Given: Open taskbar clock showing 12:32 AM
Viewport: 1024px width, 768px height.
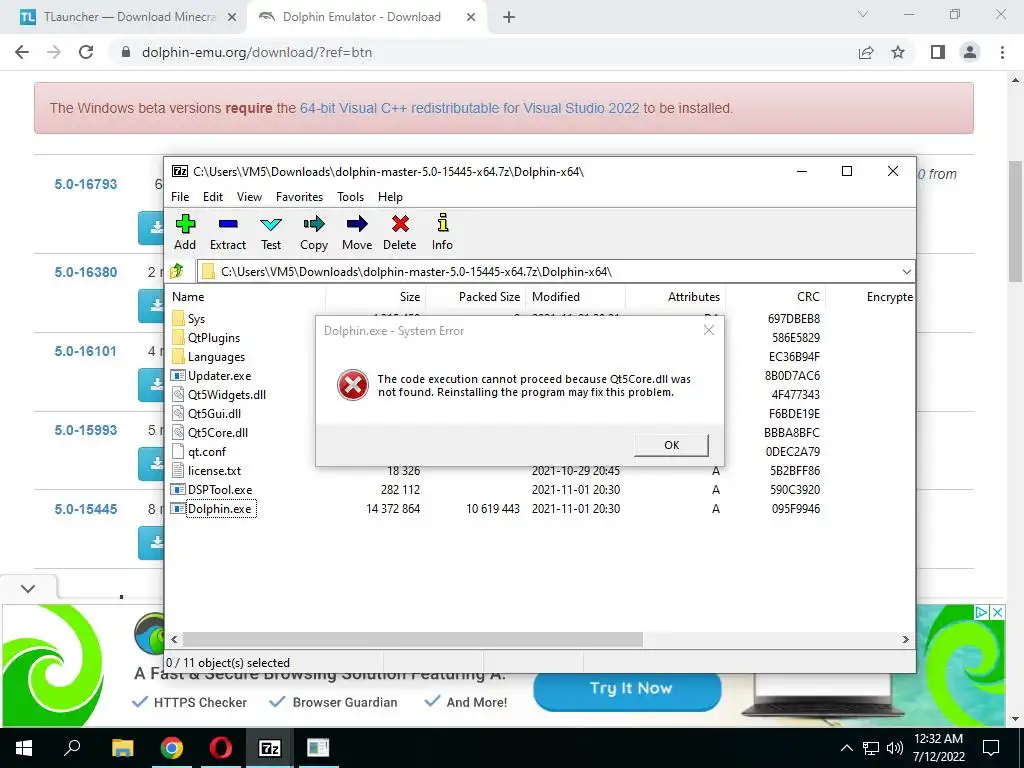Looking at the screenshot, I should click(938, 748).
